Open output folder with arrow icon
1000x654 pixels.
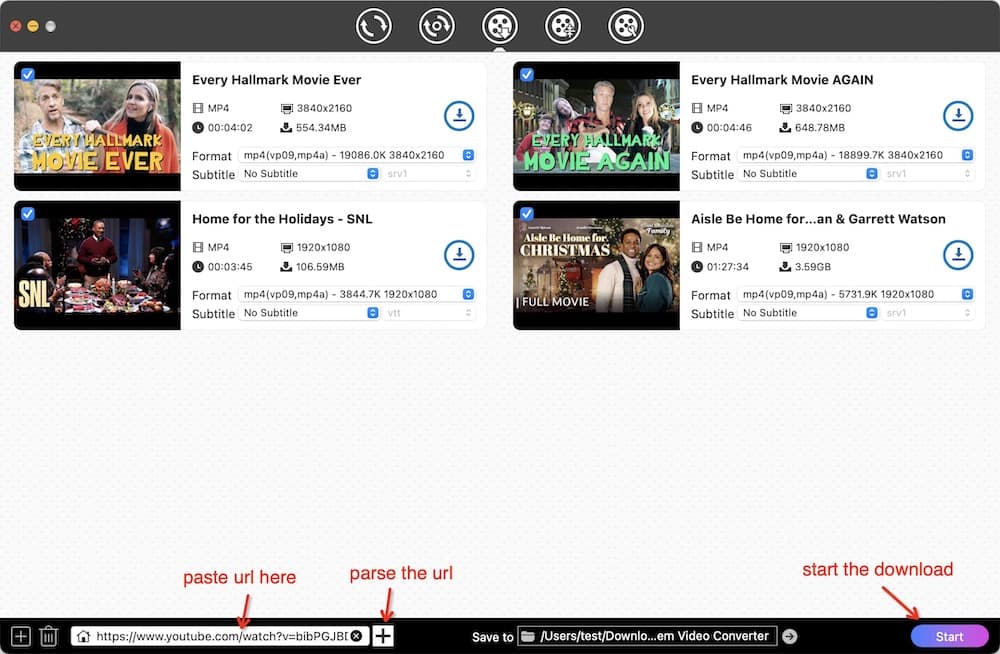pyautogui.click(x=790, y=636)
